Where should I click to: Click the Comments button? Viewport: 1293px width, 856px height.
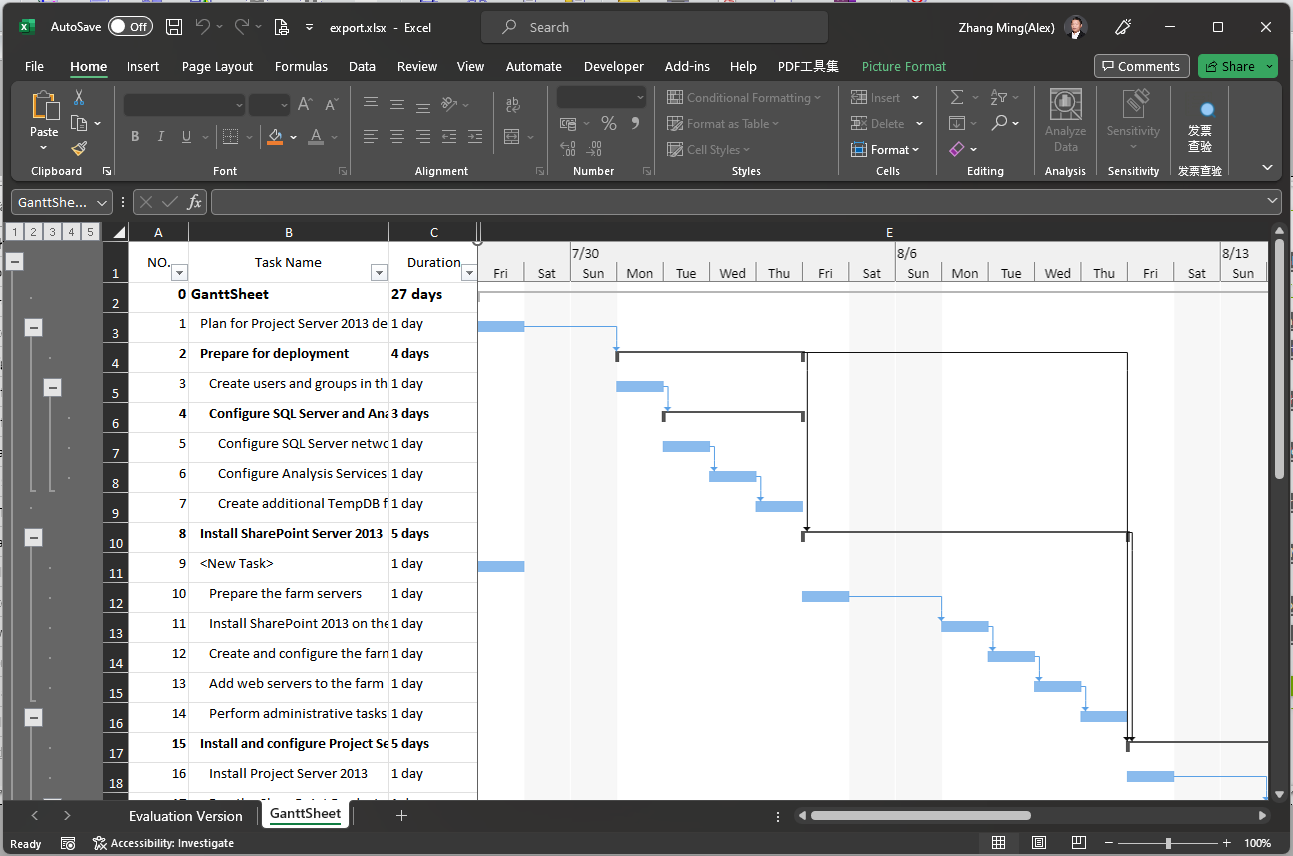(1141, 66)
